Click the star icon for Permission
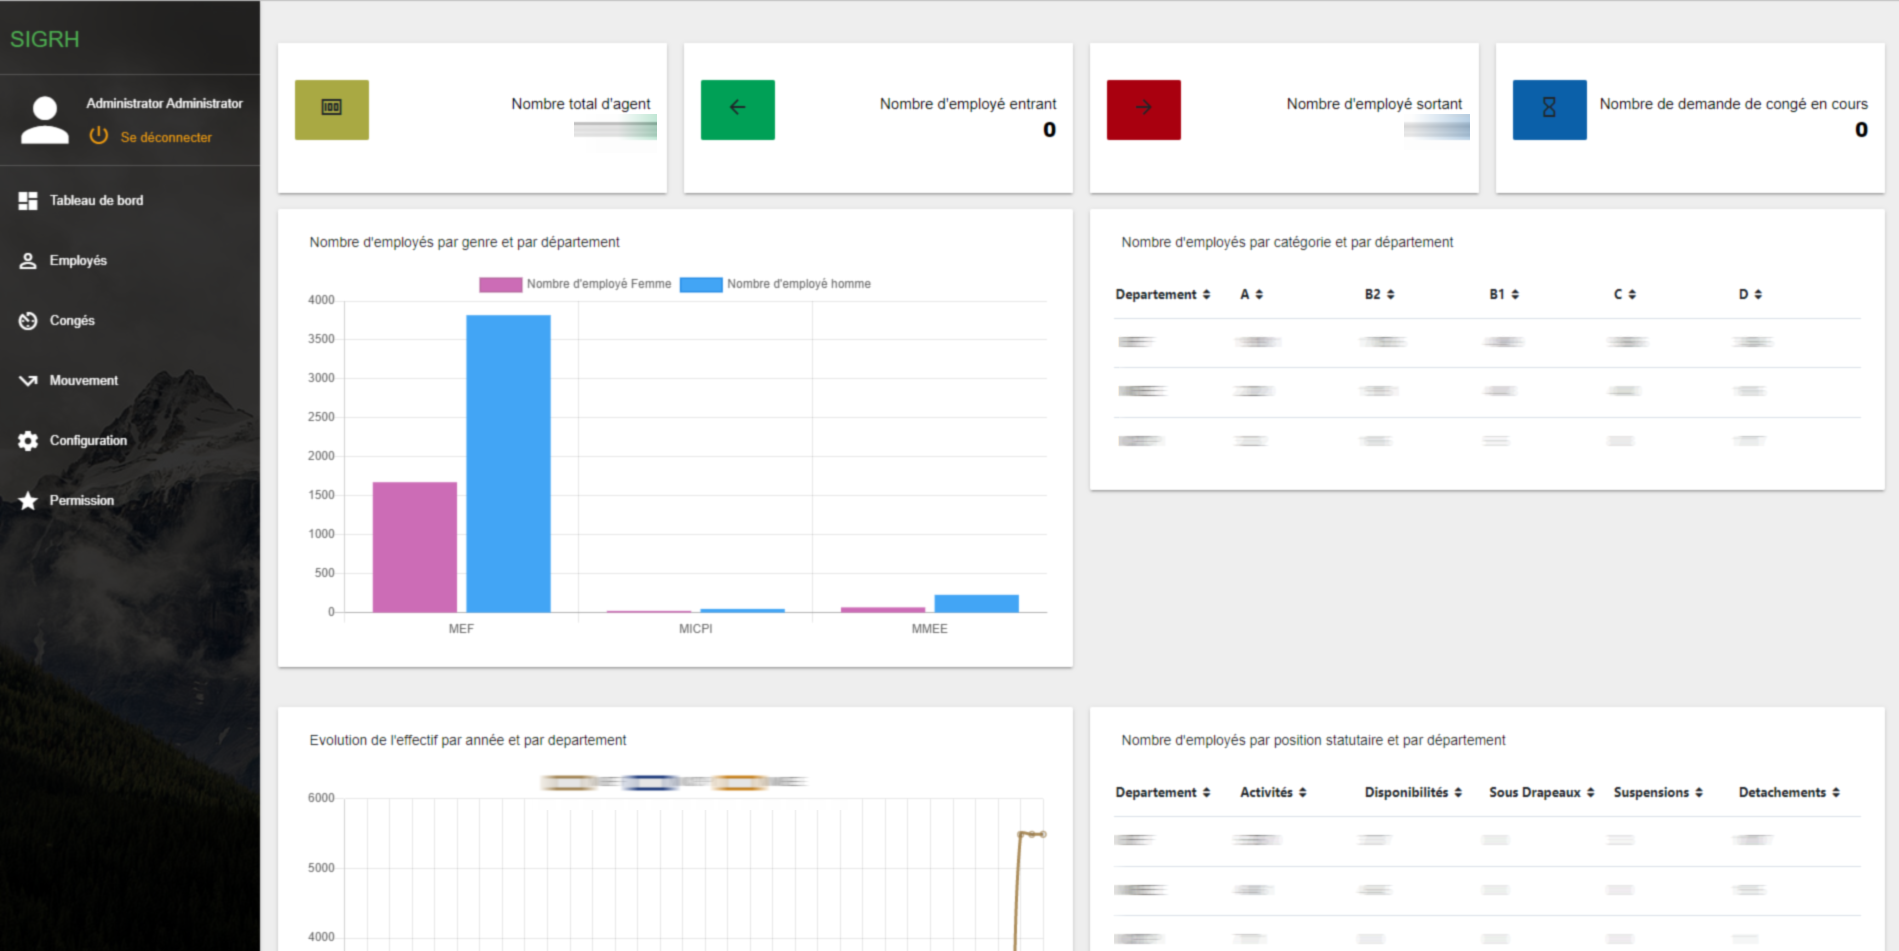The image size is (1899, 951). click(28, 501)
